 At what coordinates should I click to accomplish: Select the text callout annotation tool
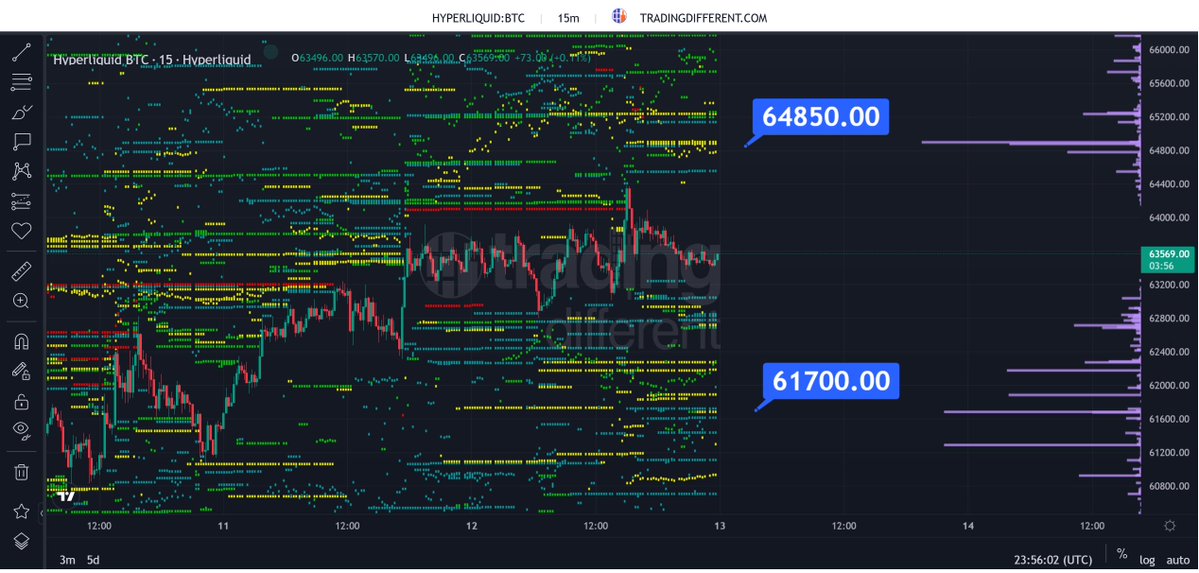click(x=21, y=142)
